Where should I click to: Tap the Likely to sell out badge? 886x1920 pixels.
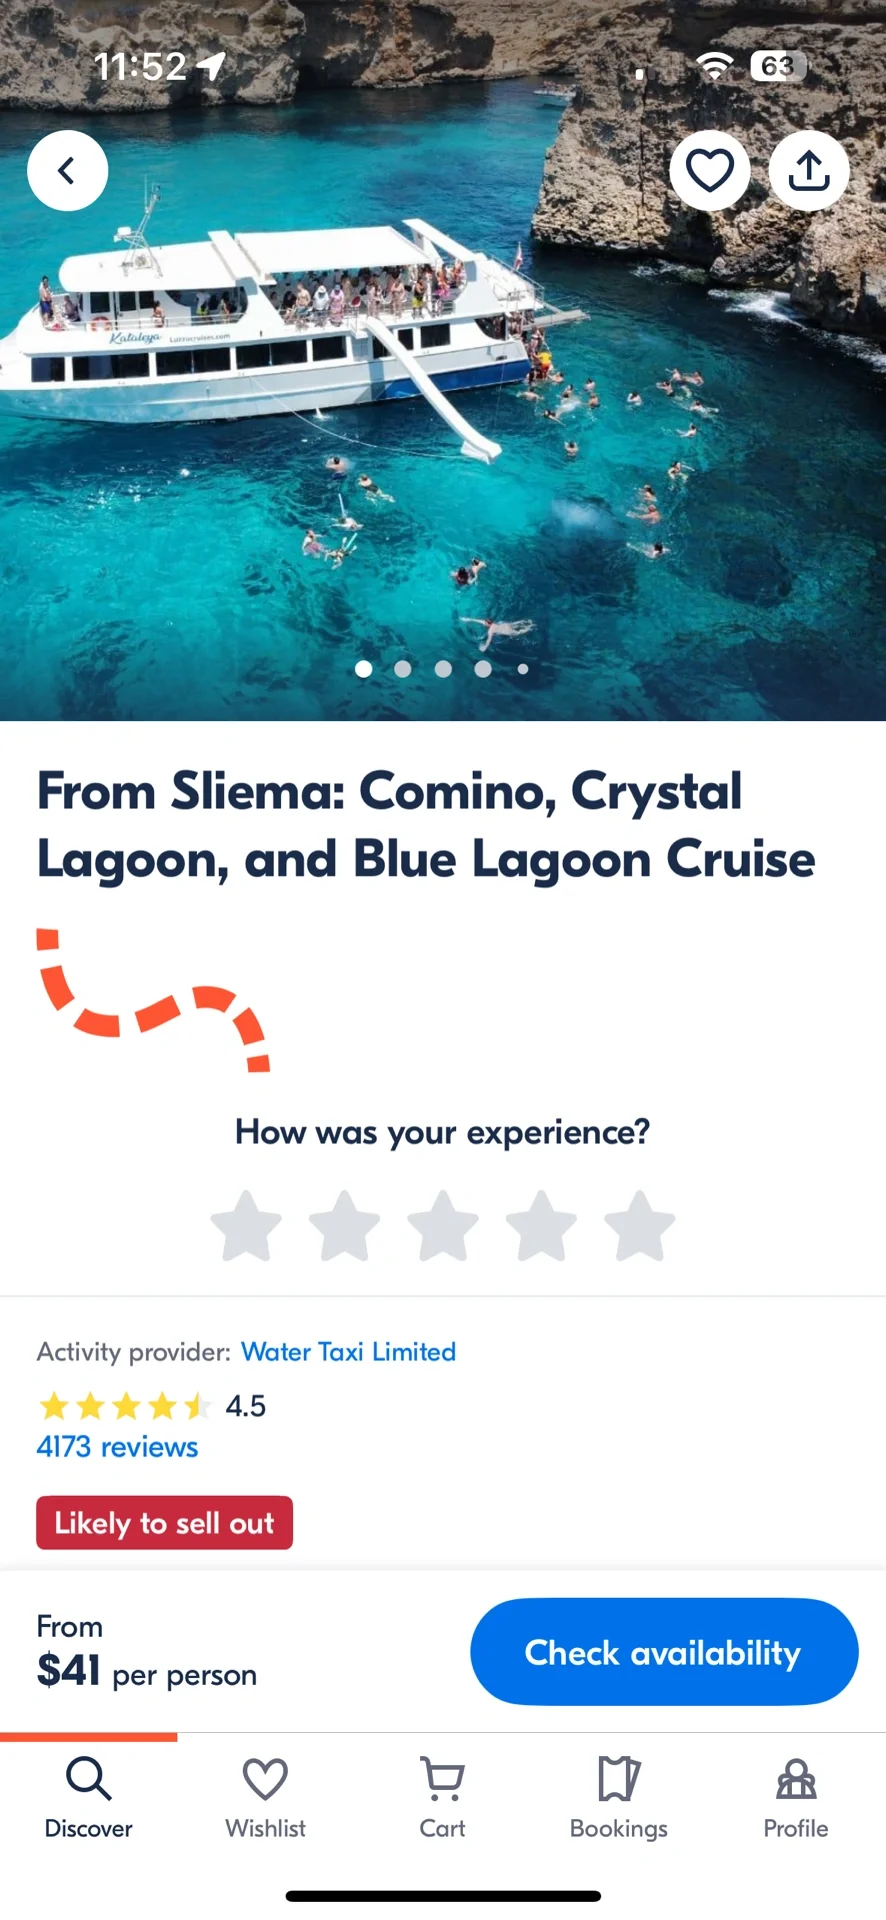coord(164,1523)
